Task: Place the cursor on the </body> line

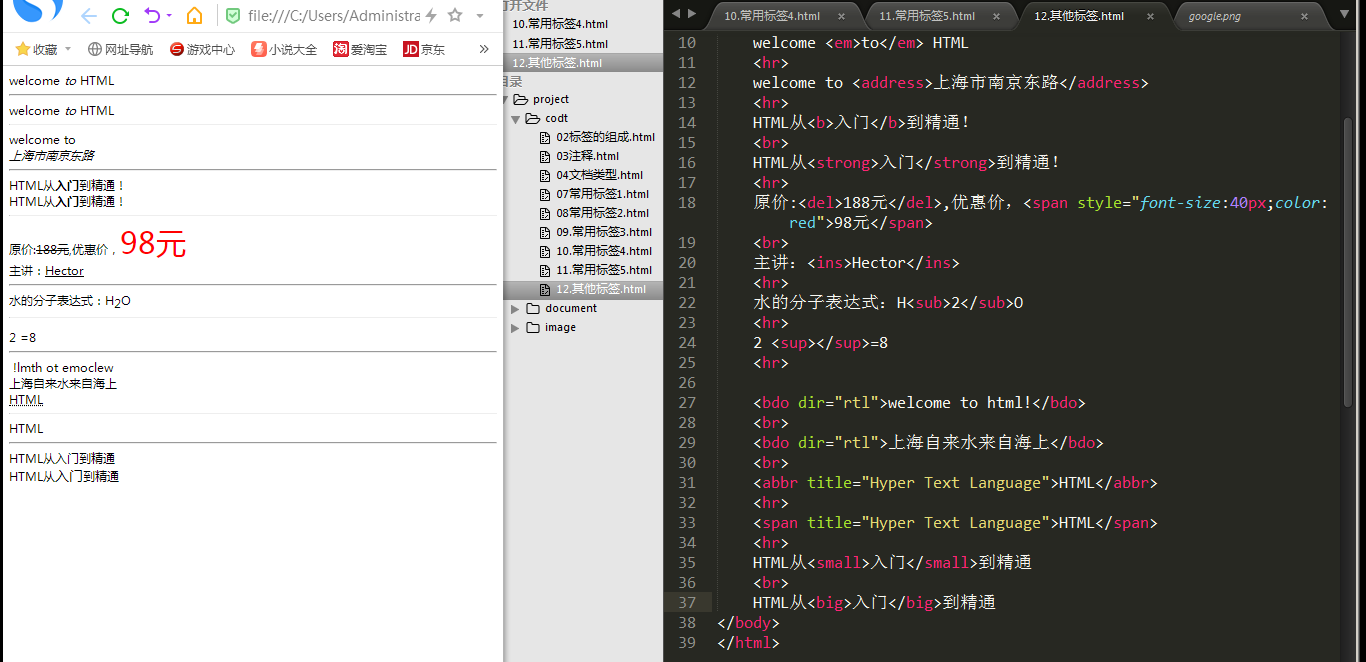Action: click(748, 622)
